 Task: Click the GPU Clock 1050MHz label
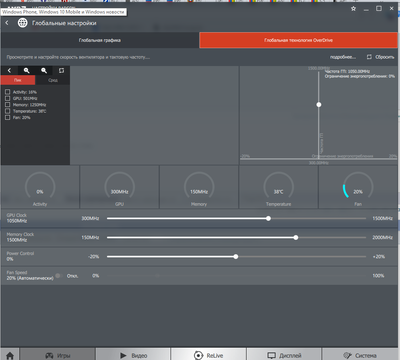[17, 218]
